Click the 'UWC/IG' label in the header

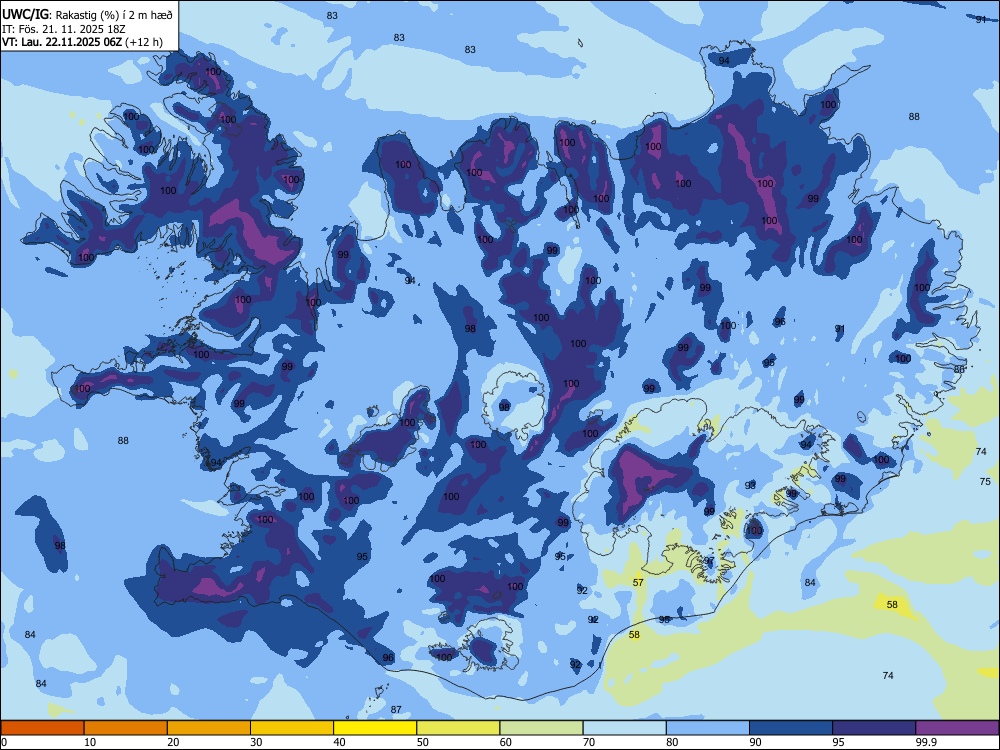click(25, 14)
